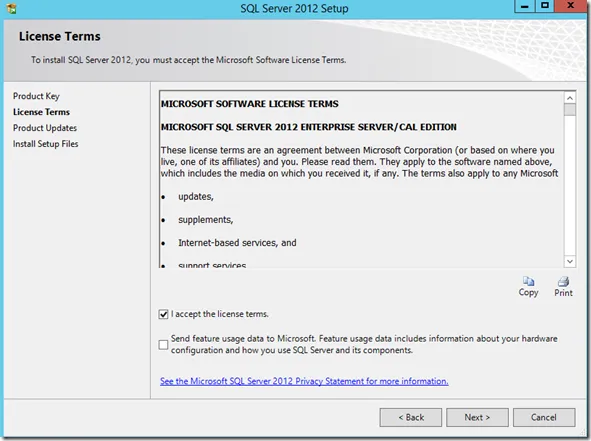Click the scroll down arrow of license text

tap(570, 261)
